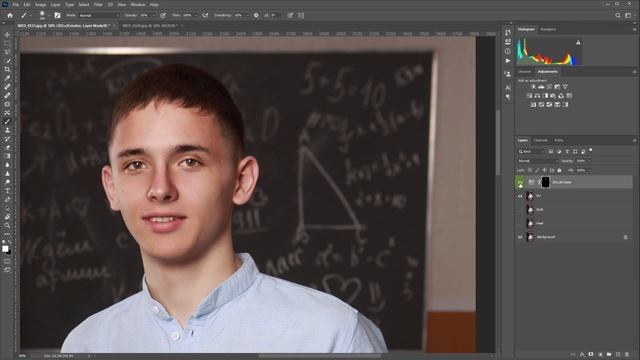This screenshot has width=640, height=360.
Task: Toggle lock transparent pixels
Action: [530, 170]
